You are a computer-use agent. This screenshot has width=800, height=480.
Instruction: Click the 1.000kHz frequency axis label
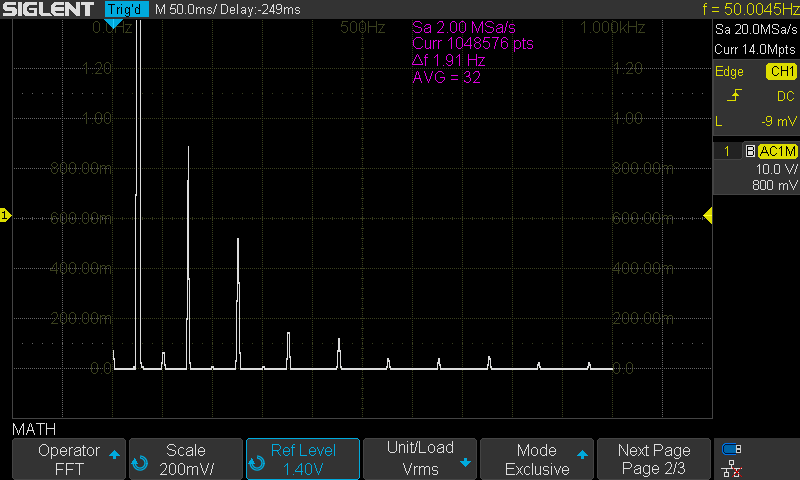(x=613, y=28)
